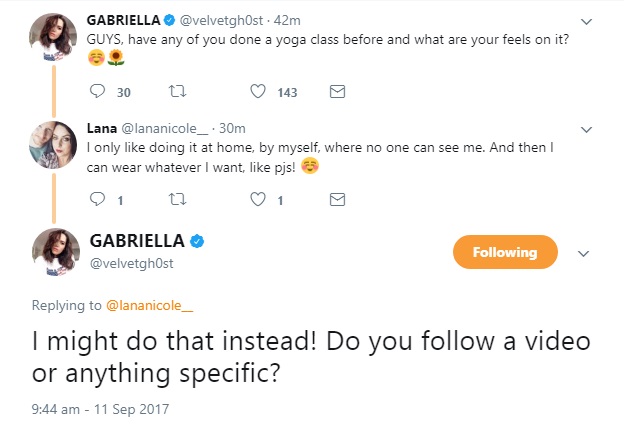Open Lana's profile via her name
This screenshot has width=624, height=428.
(101, 129)
